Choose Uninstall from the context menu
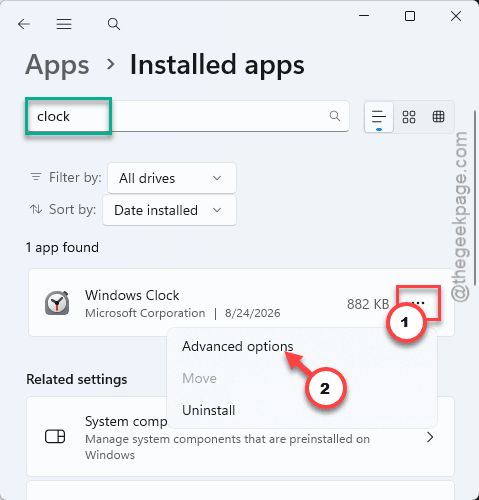The width and height of the screenshot is (479, 500). [x=209, y=410]
